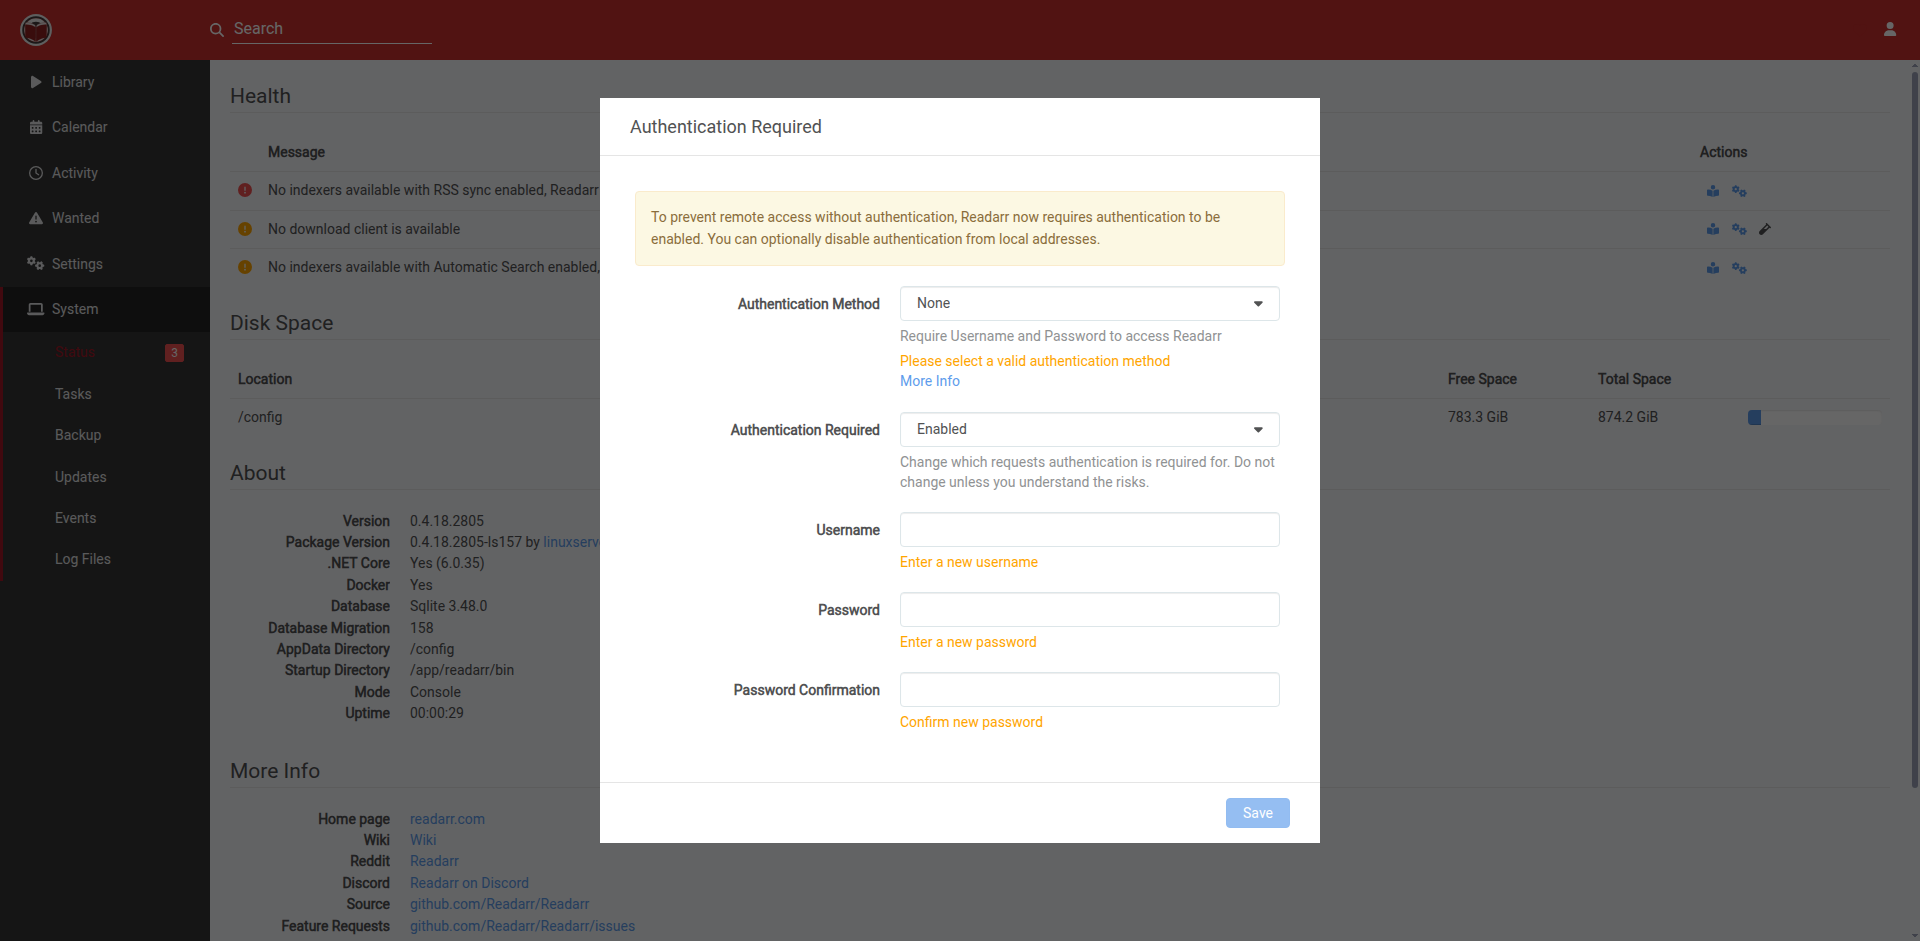Click the Location column header
This screenshot has height=941, width=1920.
pos(265,379)
